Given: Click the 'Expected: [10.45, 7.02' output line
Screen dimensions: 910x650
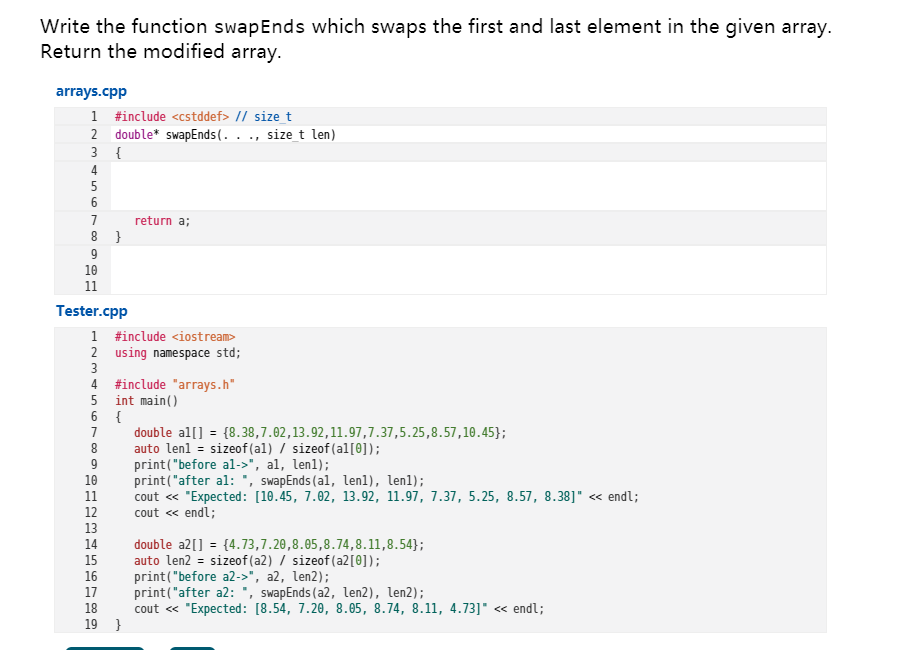Looking at the screenshot, I should pyautogui.click(x=386, y=497).
